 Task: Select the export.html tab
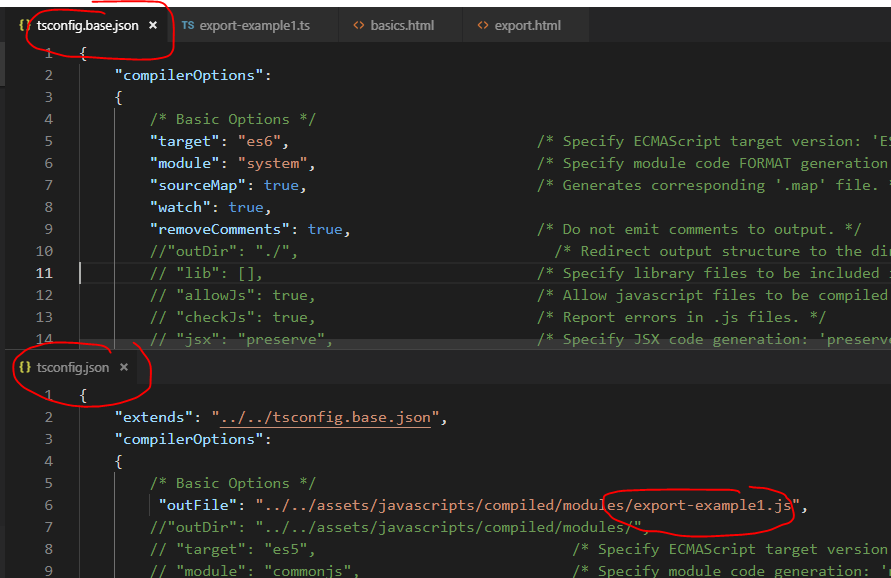(x=527, y=25)
